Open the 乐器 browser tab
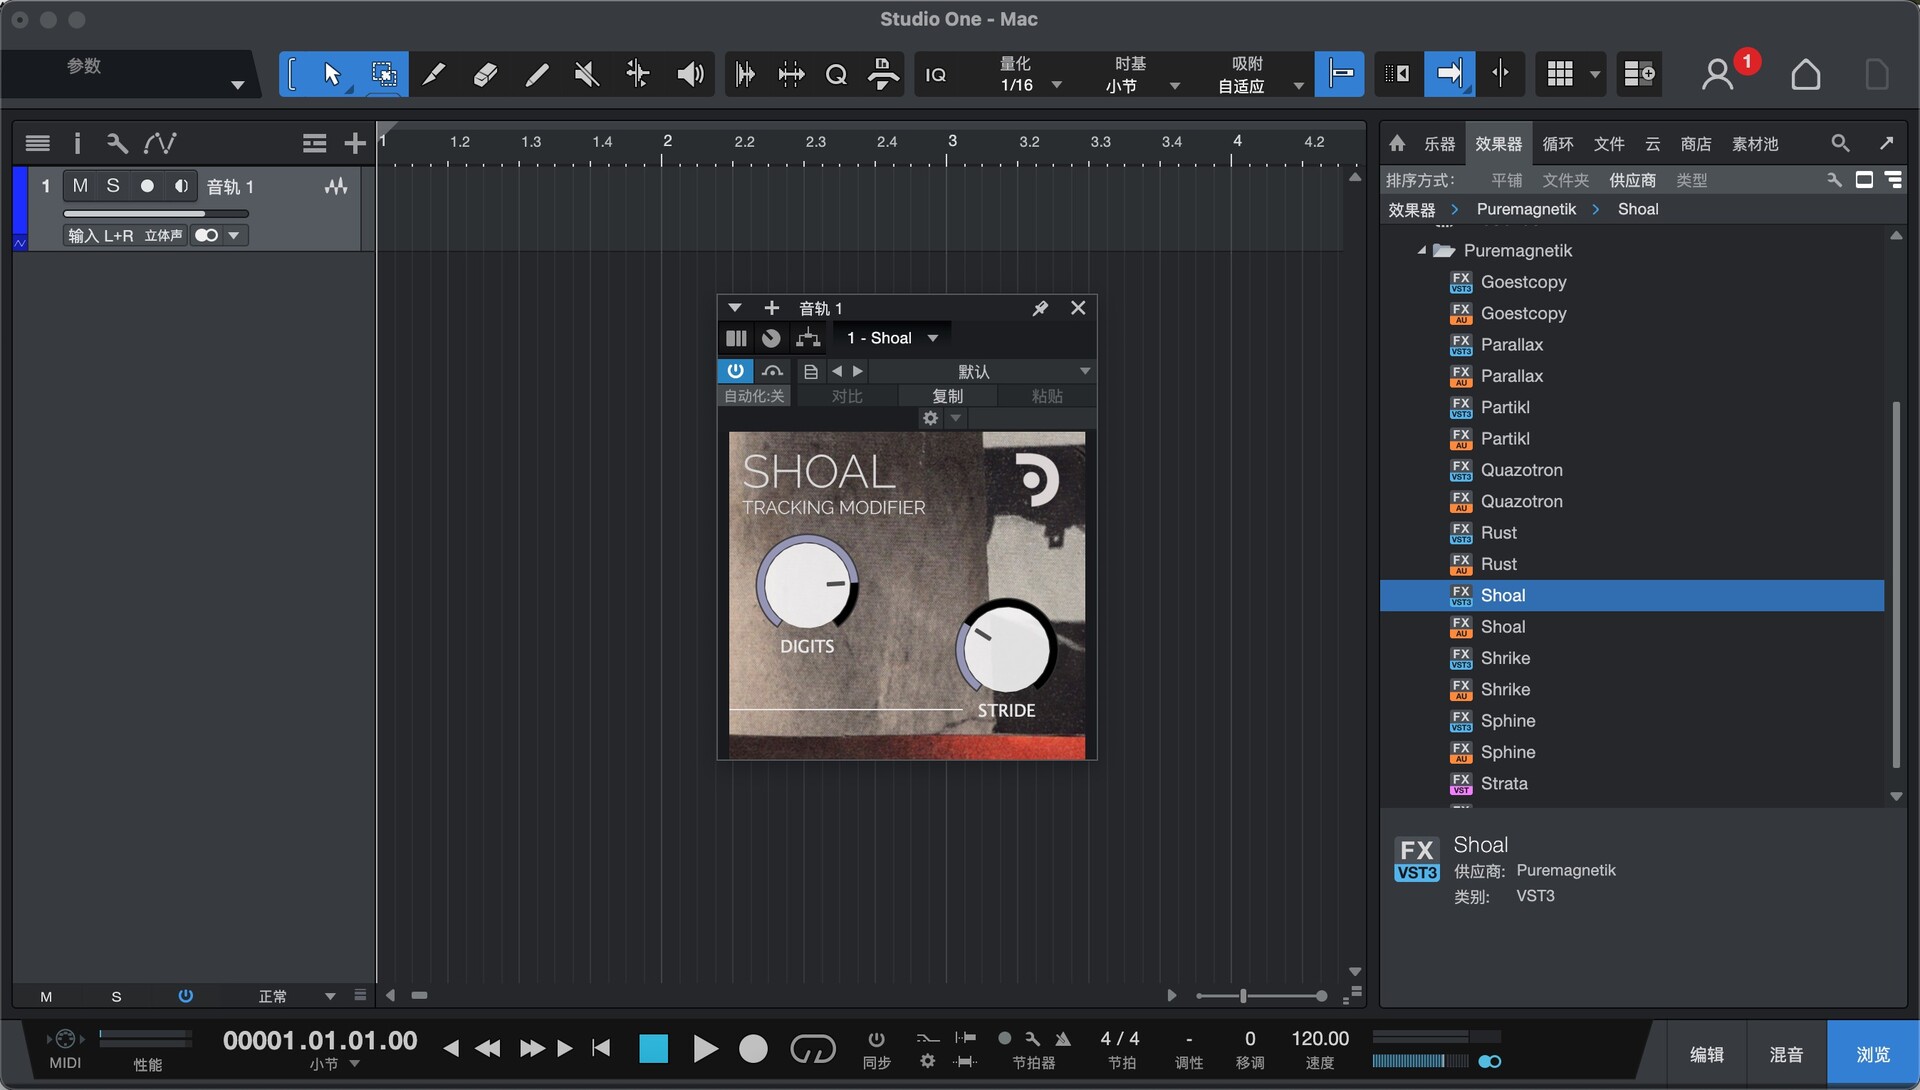The width and height of the screenshot is (1920, 1090). [1439, 144]
